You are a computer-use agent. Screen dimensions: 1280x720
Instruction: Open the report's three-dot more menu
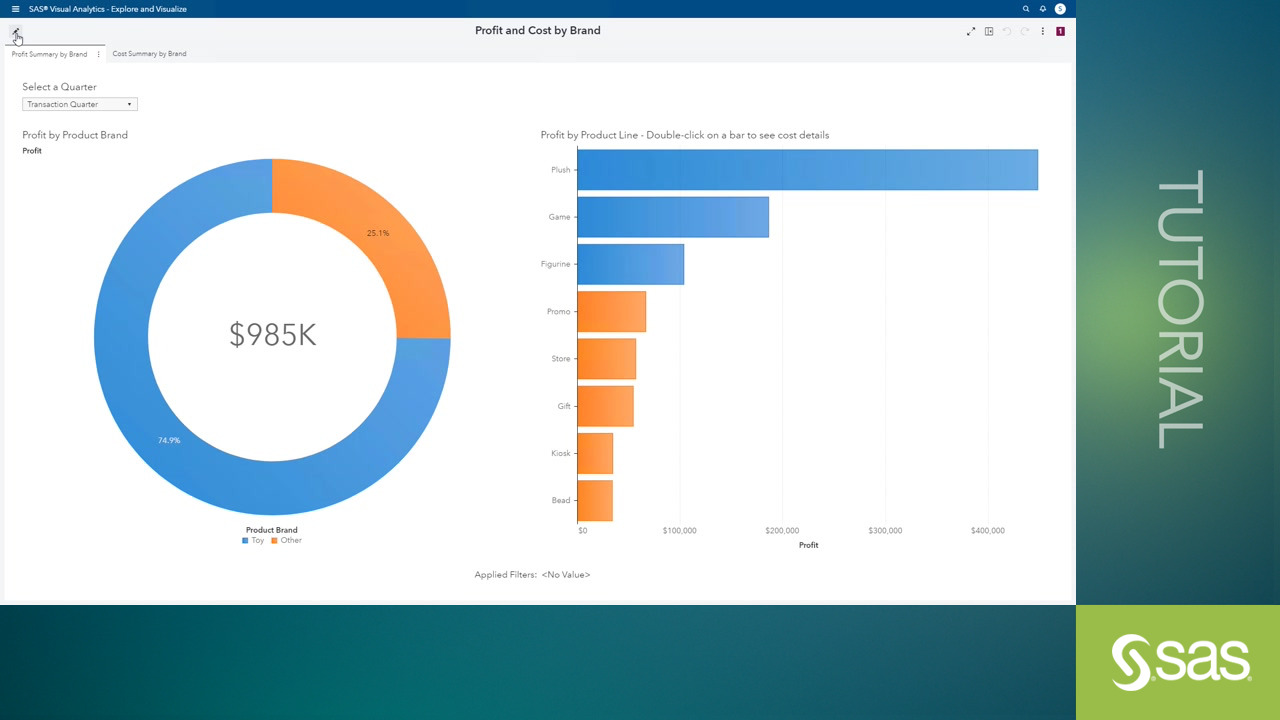[1042, 31]
